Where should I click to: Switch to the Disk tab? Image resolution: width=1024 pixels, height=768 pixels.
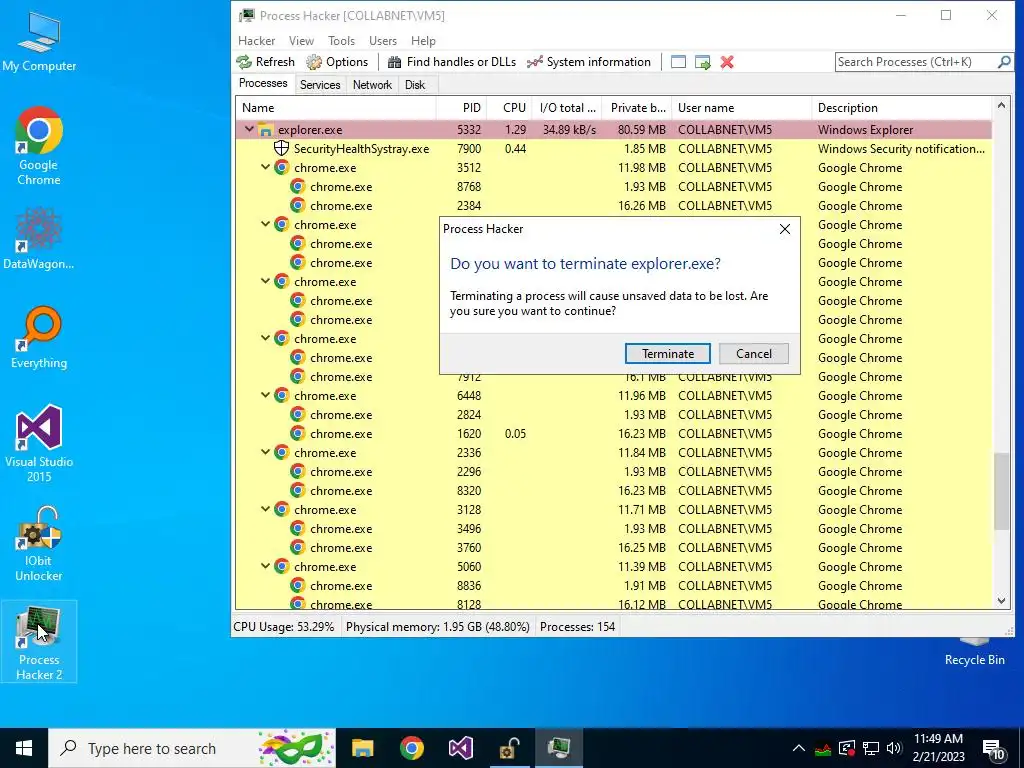pyautogui.click(x=415, y=85)
